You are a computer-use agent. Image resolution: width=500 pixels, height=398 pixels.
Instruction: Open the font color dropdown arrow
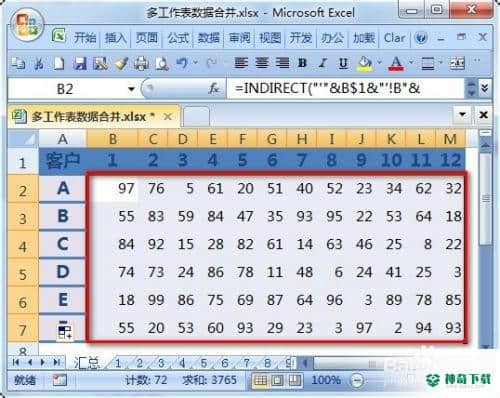(x=411, y=62)
